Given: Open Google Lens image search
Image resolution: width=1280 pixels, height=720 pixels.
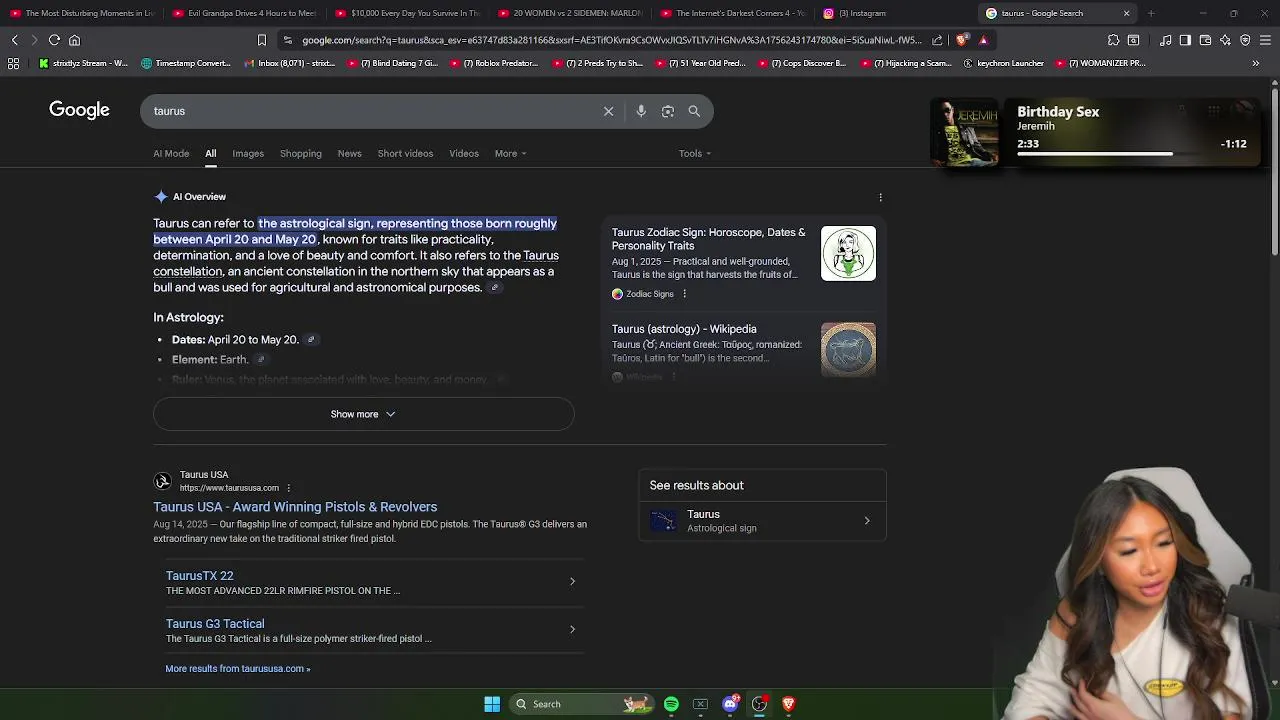Looking at the screenshot, I should click(668, 111).
